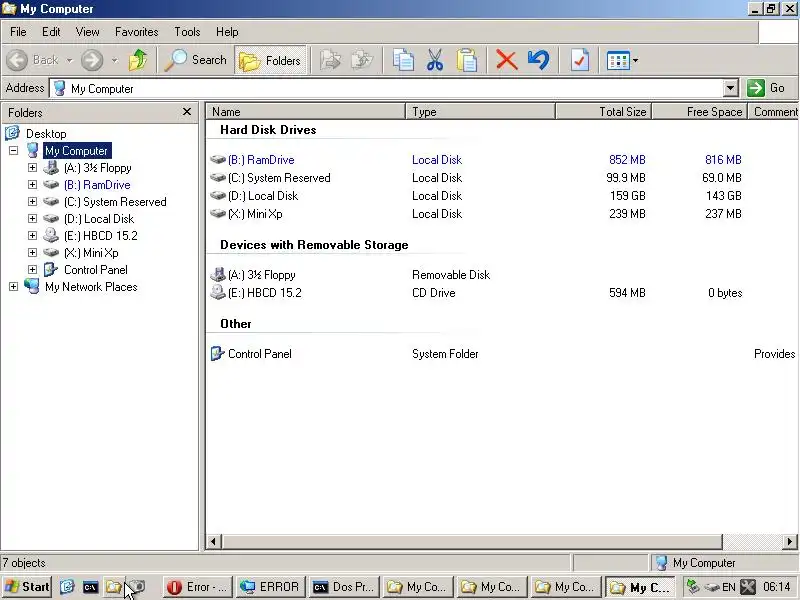Click the Move To toolbar icon
800x600 pixels.
tap(331, 60)
